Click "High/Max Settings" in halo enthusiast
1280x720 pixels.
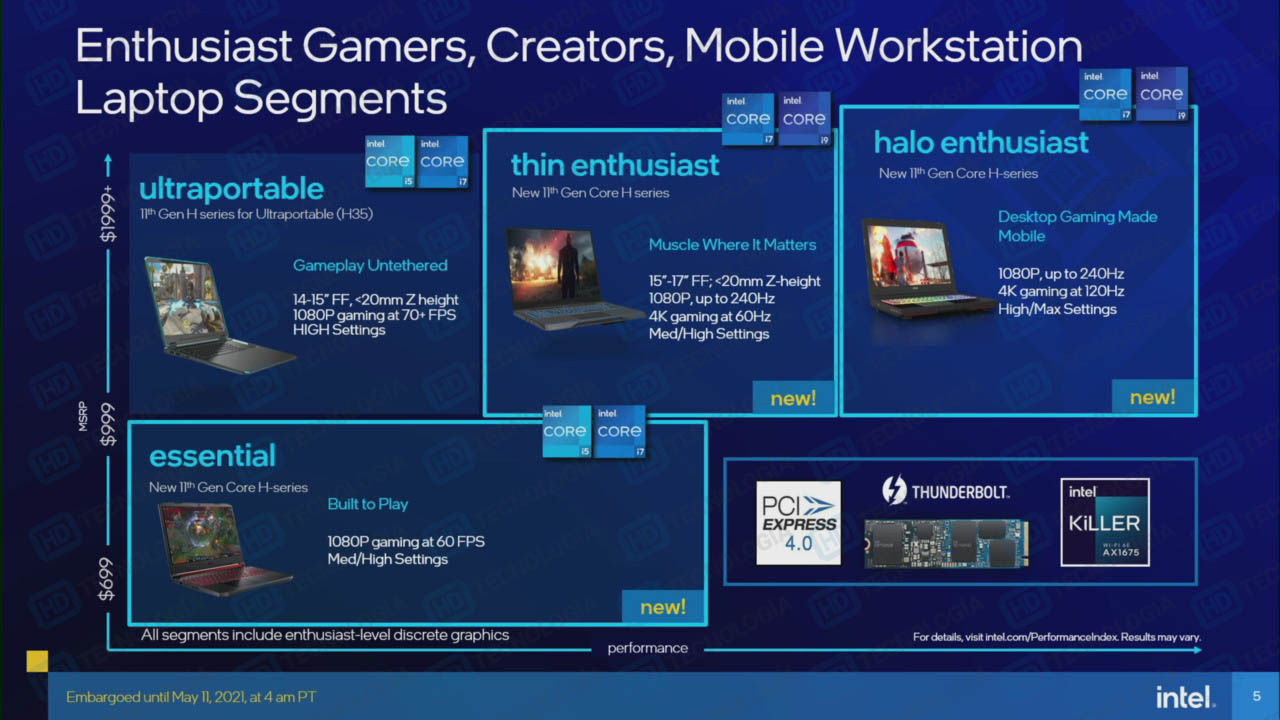1057,309
